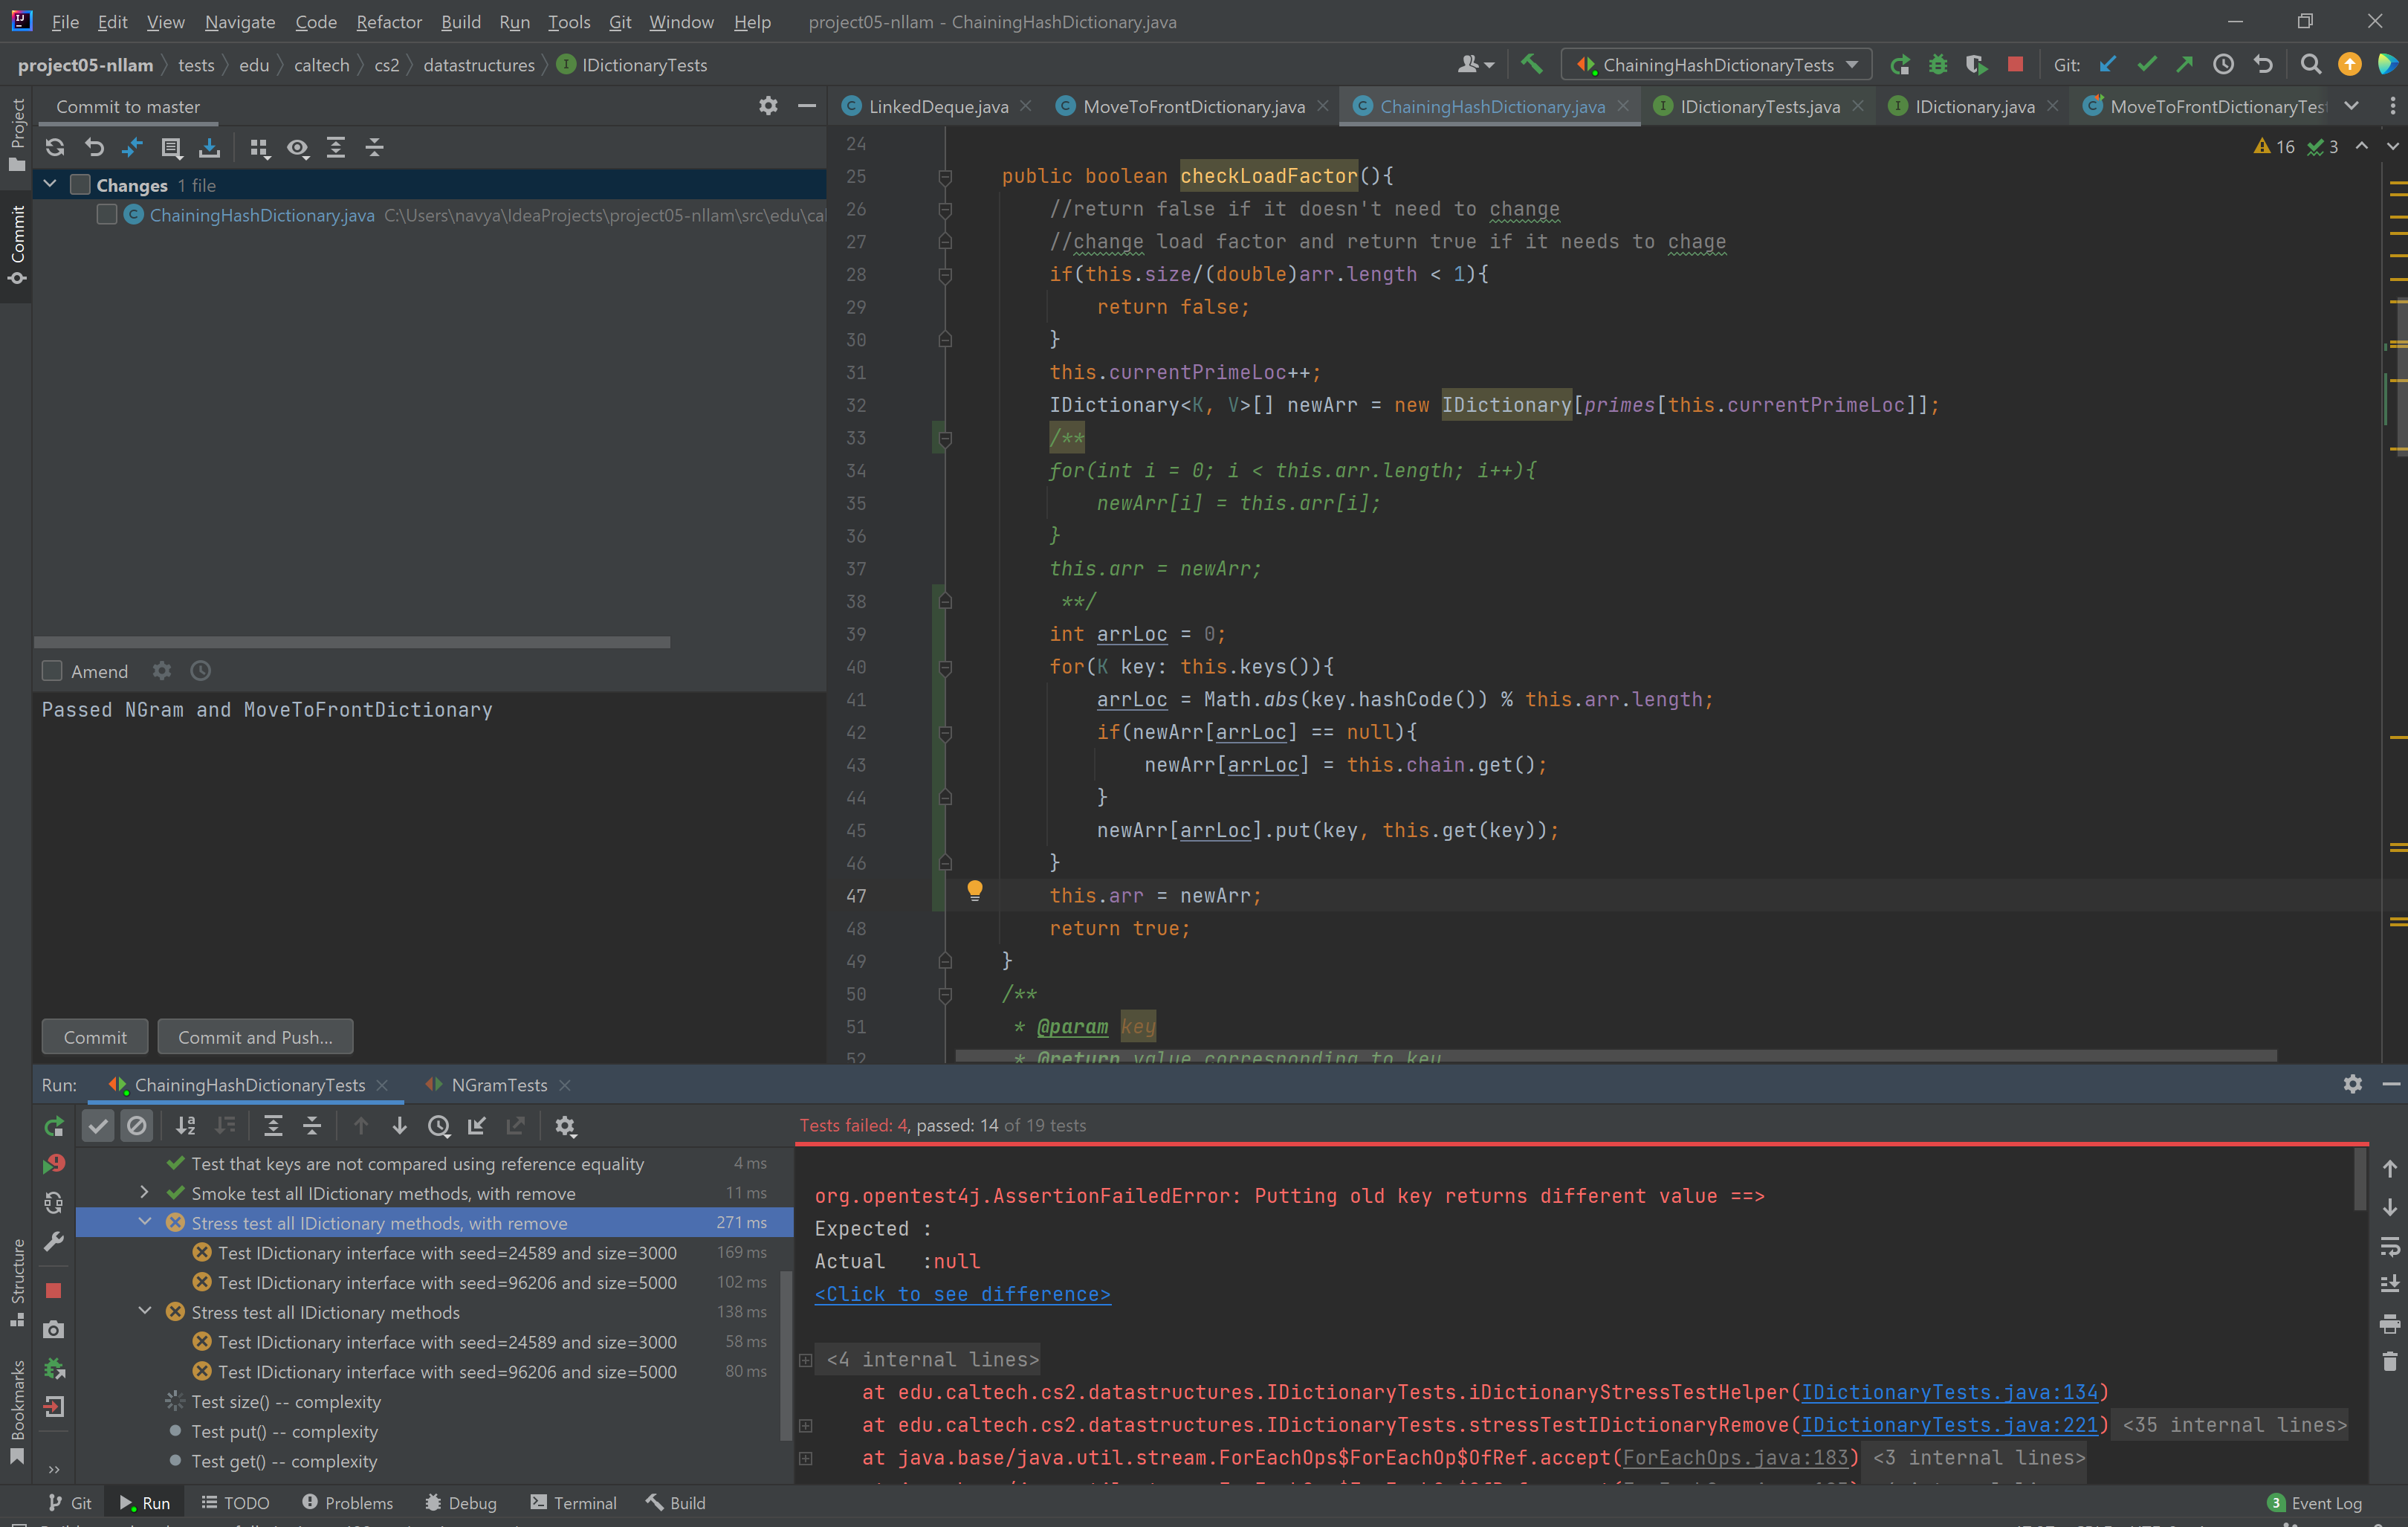This screenshot has width=2408, height=1527.
Task: Click the Build project hammer icon
Action: pyautogui.click(x=1531, y=65)
